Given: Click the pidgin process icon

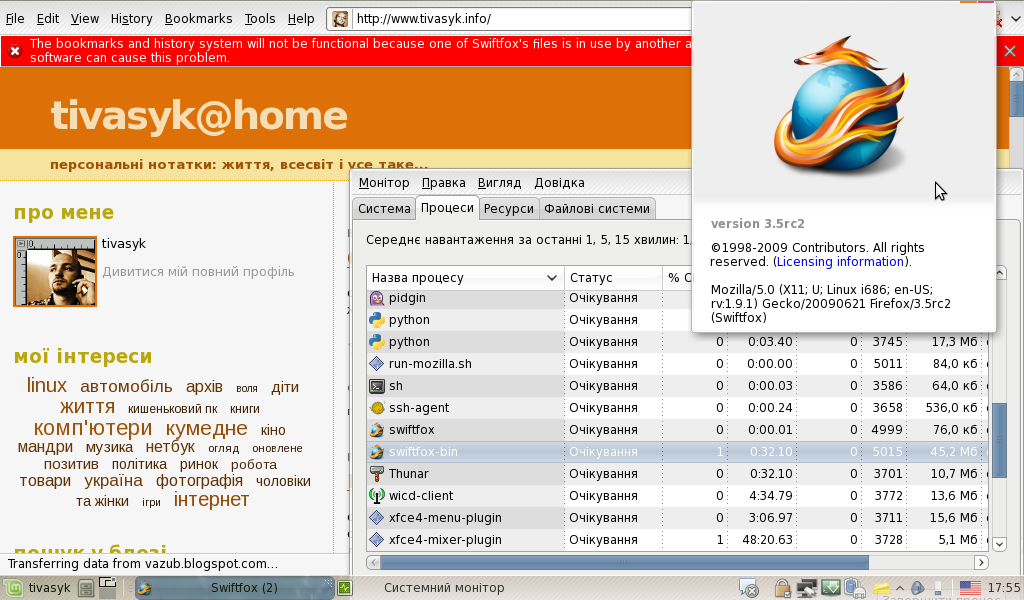Looking at the screenshot, I should pyautogui.click(x=377, y=298).
